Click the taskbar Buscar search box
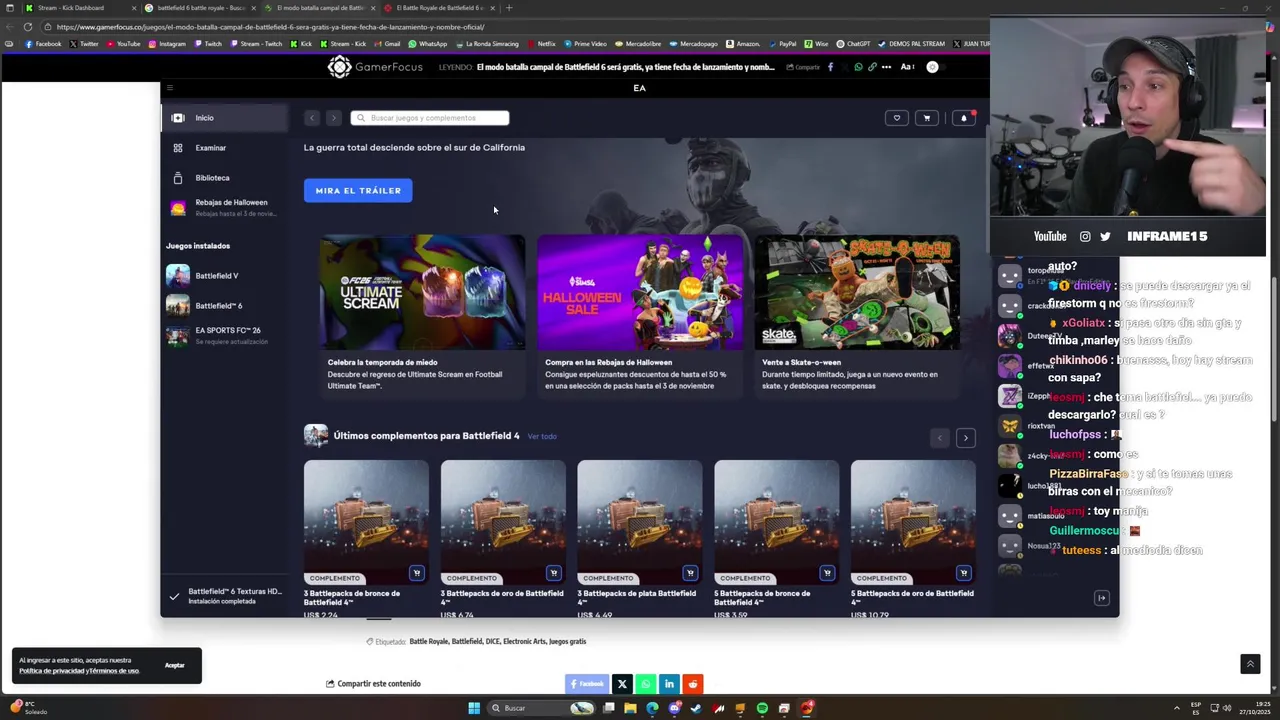 coord(541,708)
